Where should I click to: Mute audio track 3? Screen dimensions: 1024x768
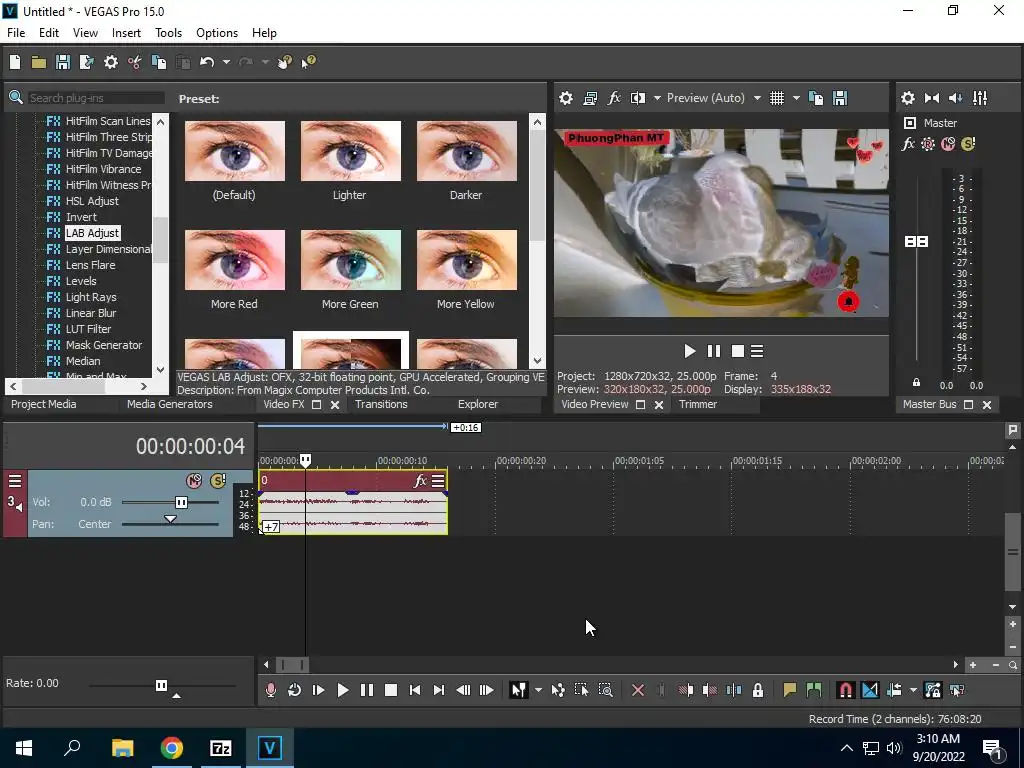194,481
